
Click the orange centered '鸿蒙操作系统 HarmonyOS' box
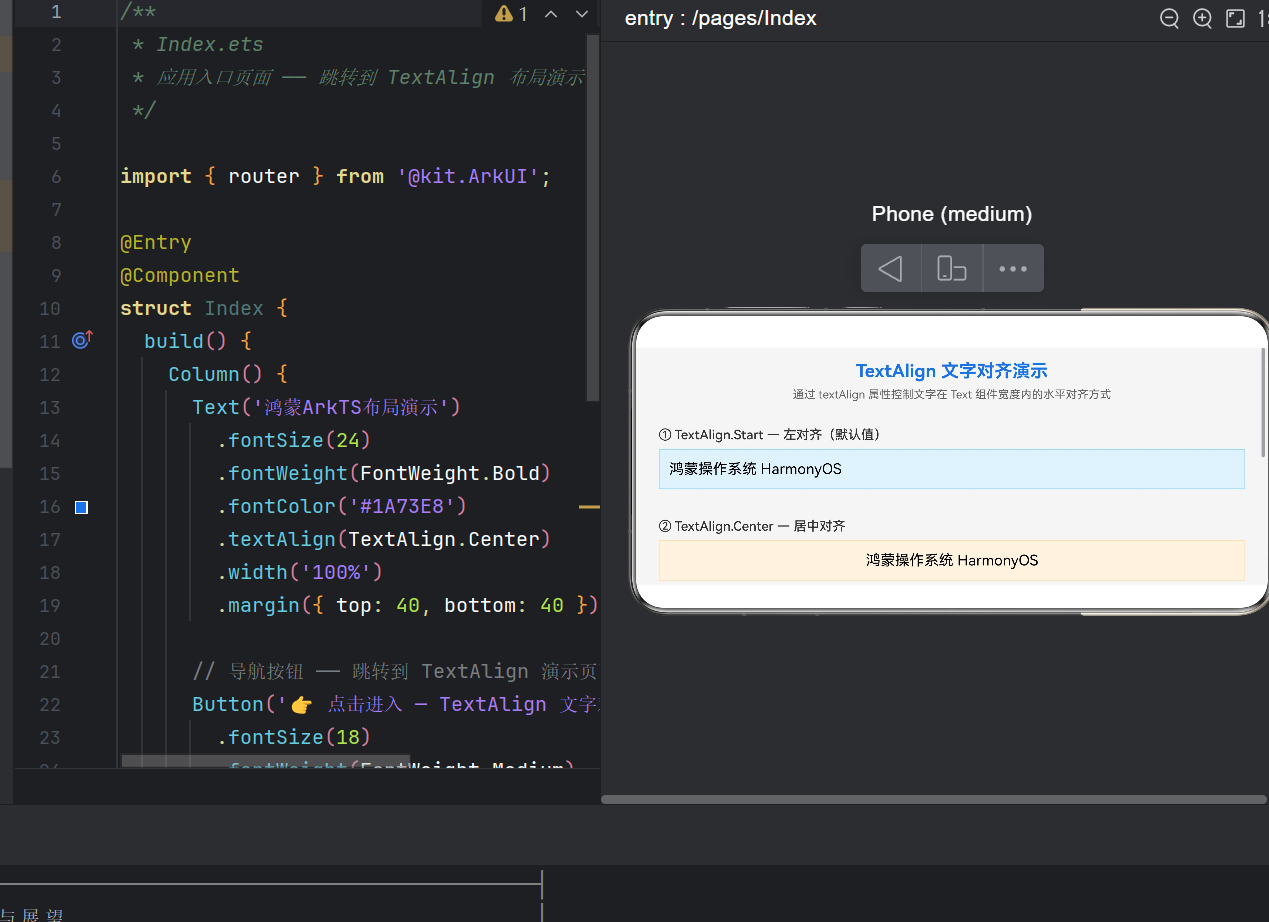click(x=951, y=560)
